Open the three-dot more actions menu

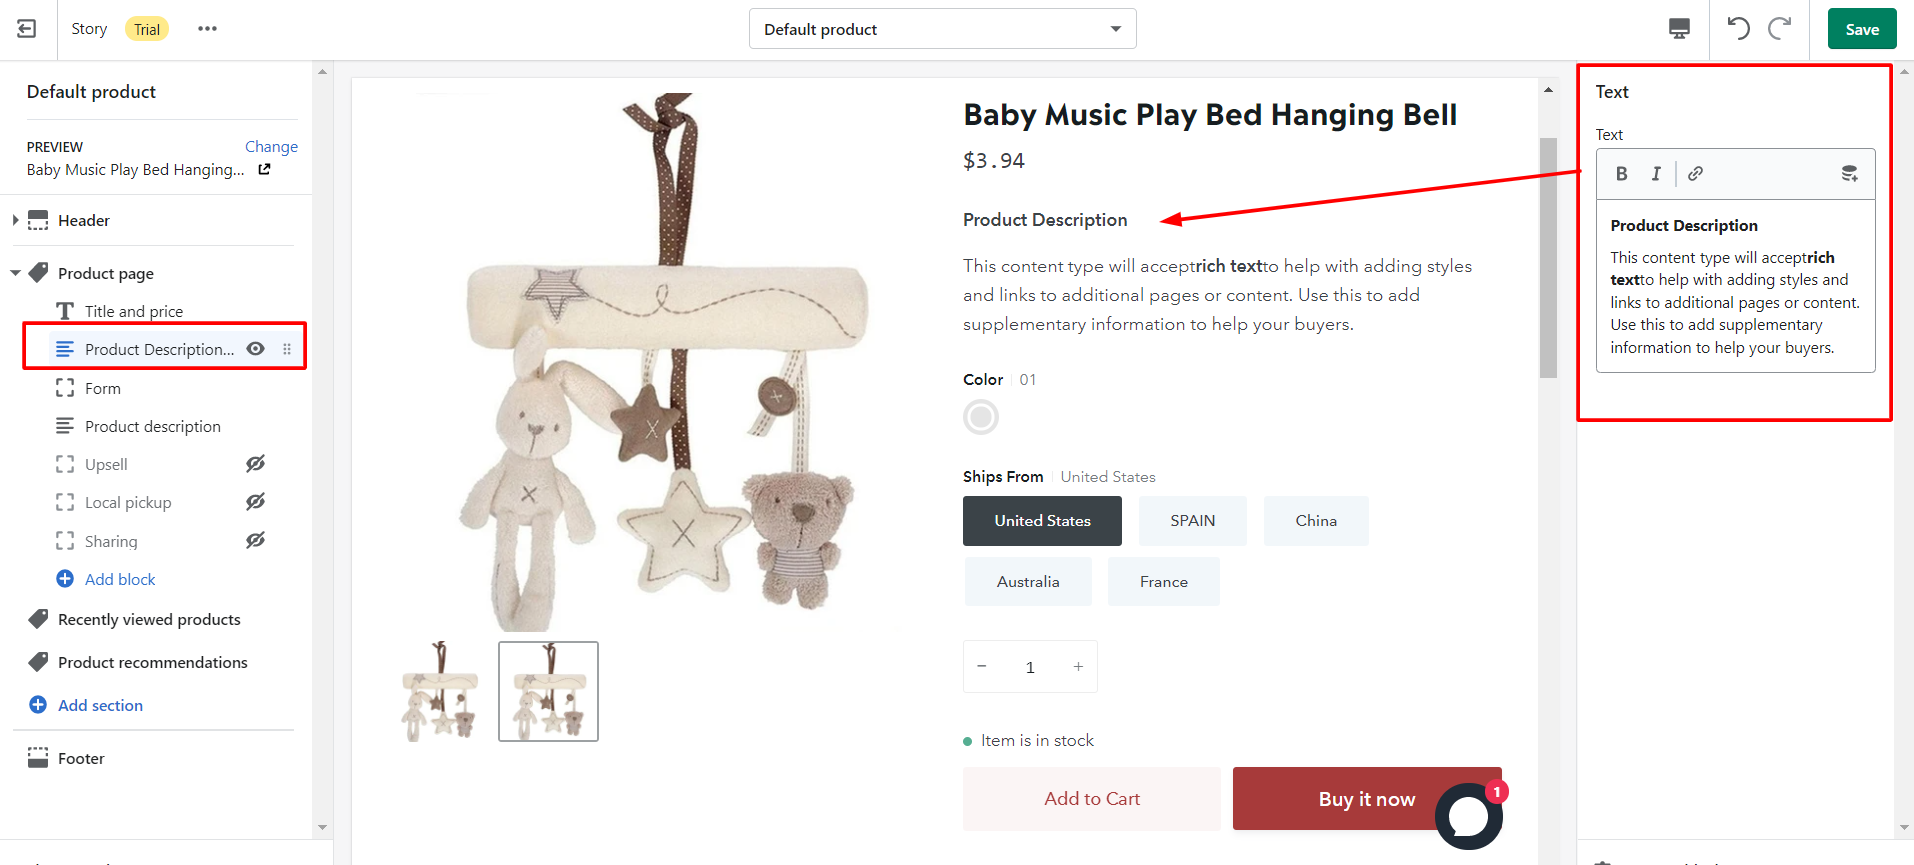point(207,29)
